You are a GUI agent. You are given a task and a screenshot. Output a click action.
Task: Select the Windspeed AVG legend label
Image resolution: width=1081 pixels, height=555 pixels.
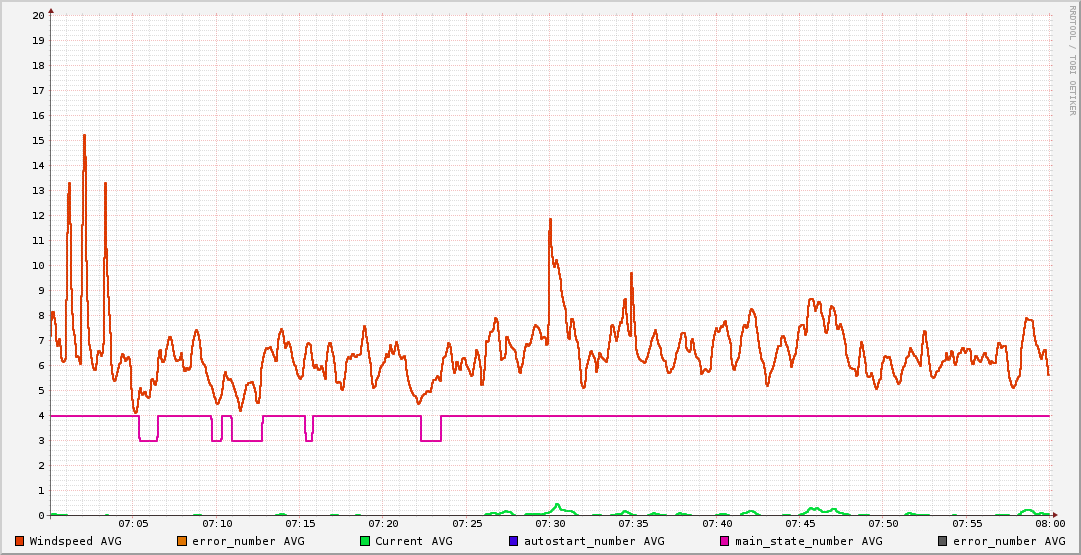(75, 541)
